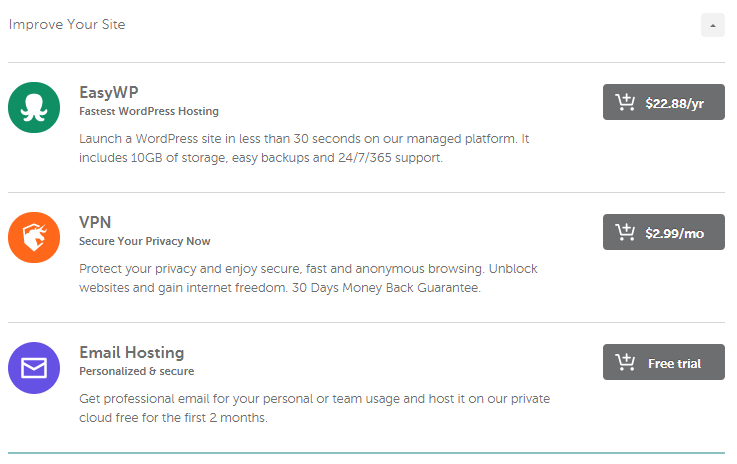Click the cart icon on Free trial button
Viewport: 737px width, 464px height.
625,362
